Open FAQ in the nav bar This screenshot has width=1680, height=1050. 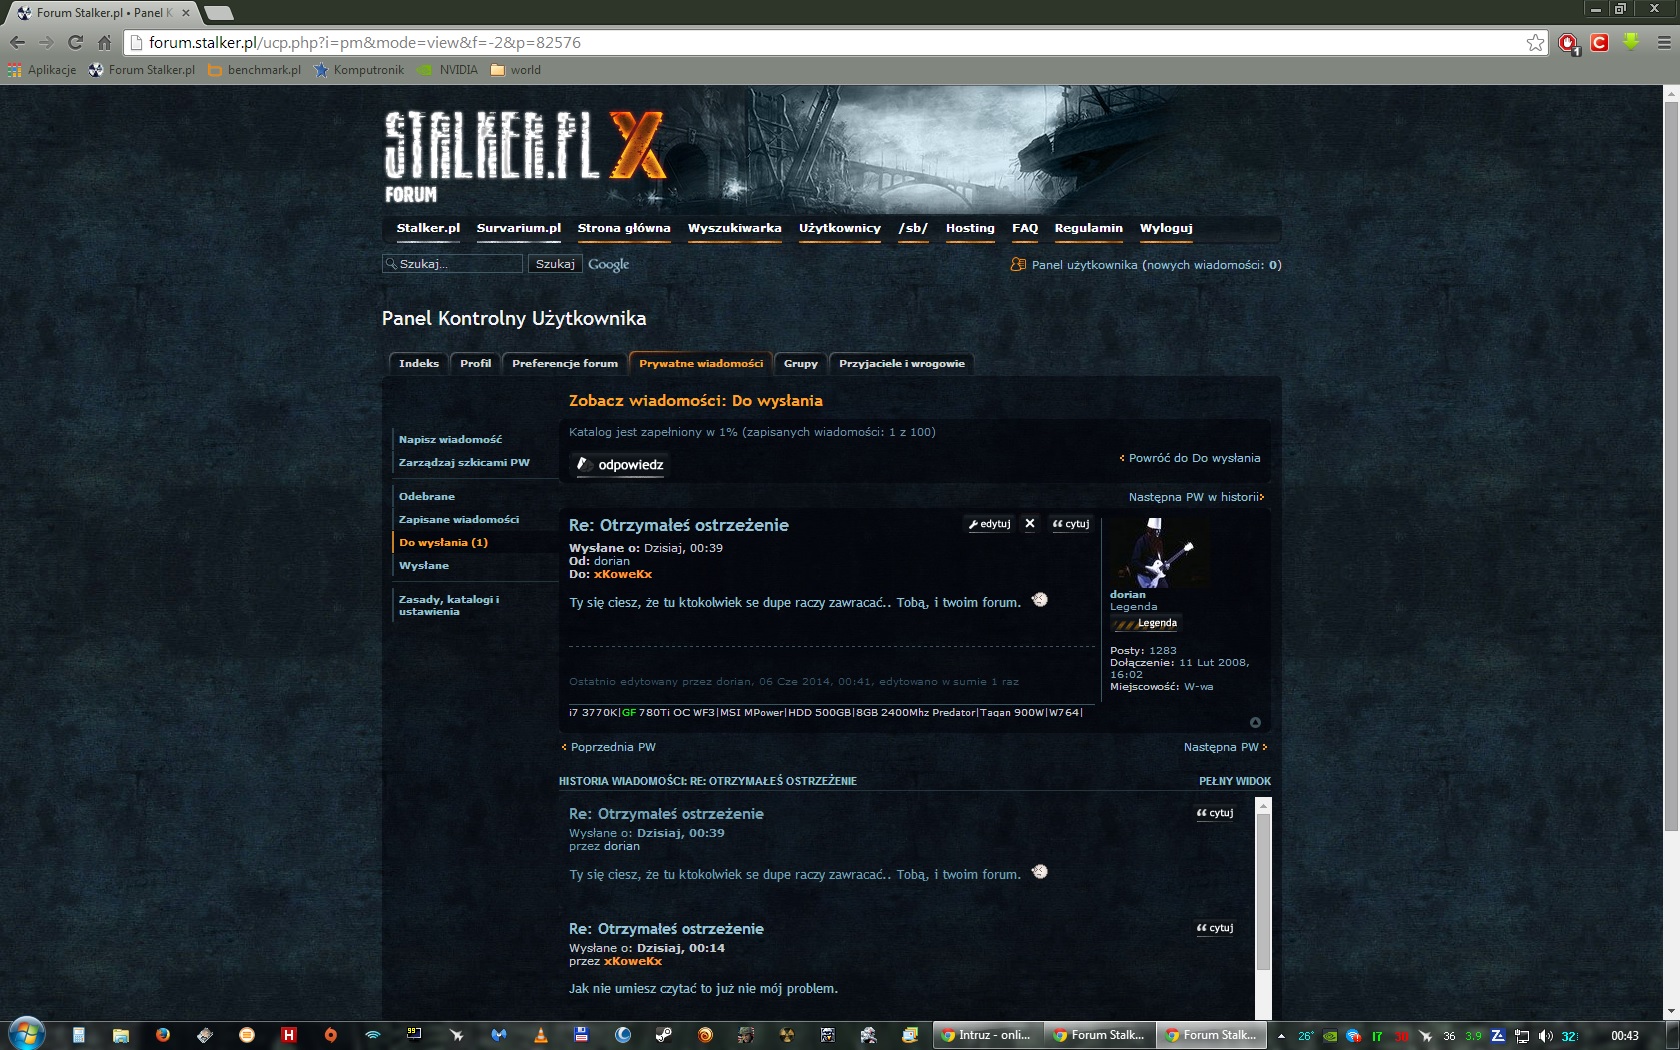click(1025, 228)
